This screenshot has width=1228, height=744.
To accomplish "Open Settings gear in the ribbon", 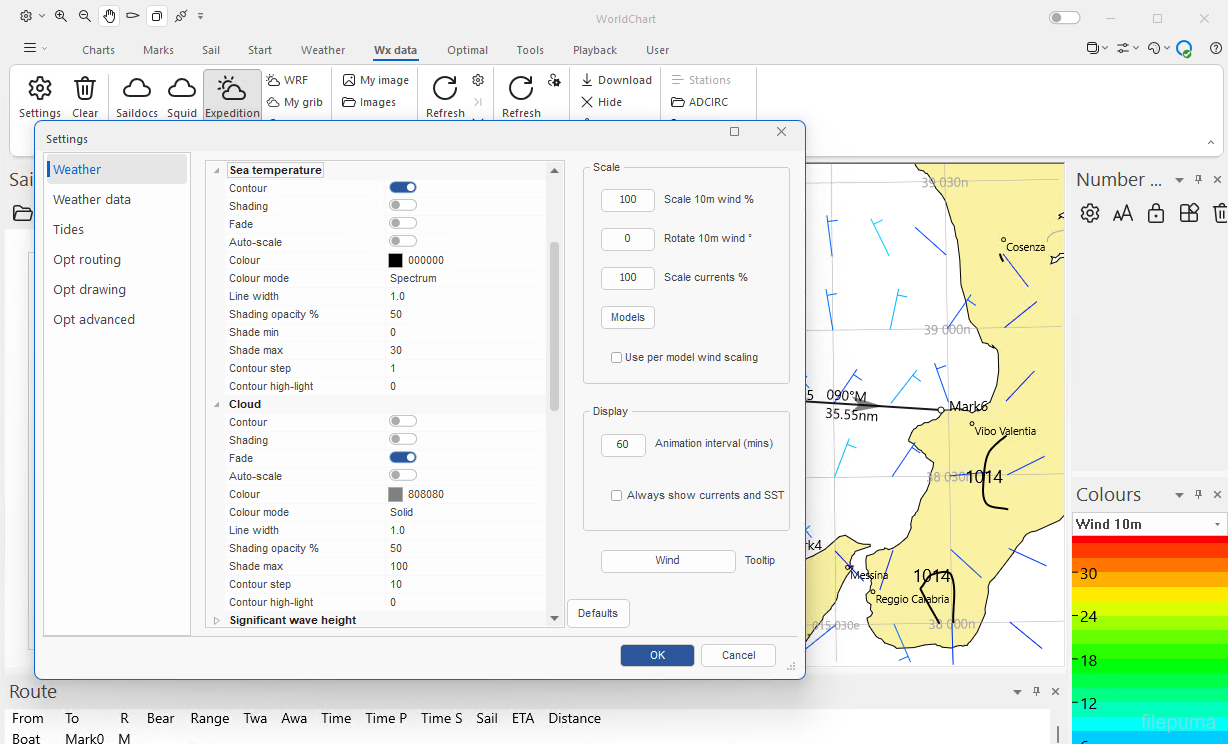I will pyautogui.click(x=40, y=90).
